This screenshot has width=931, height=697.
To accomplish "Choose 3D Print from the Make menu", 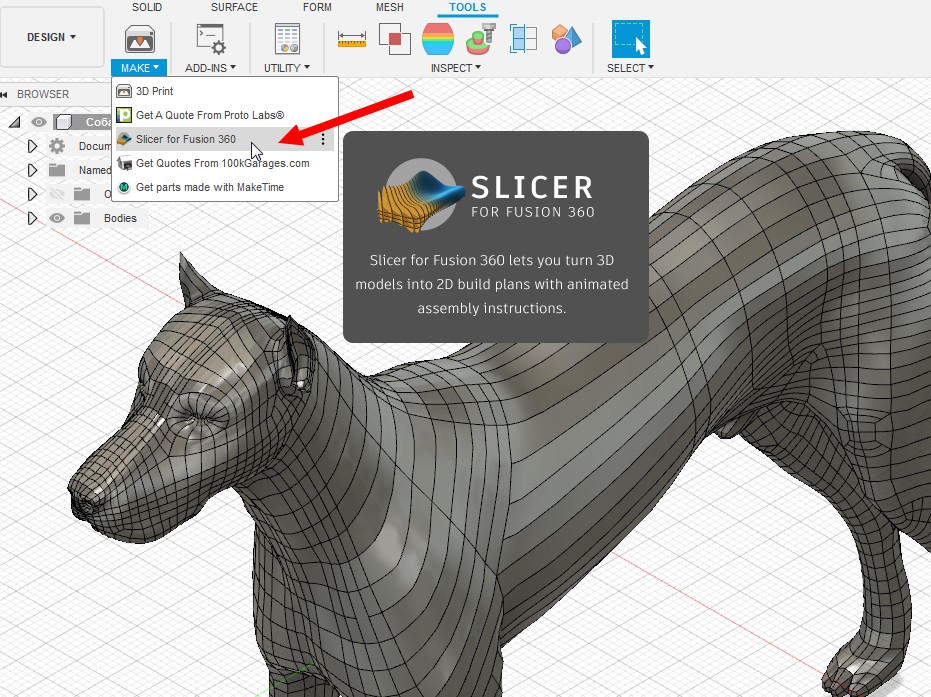I will pyautogui.click(x=225, y=91).
